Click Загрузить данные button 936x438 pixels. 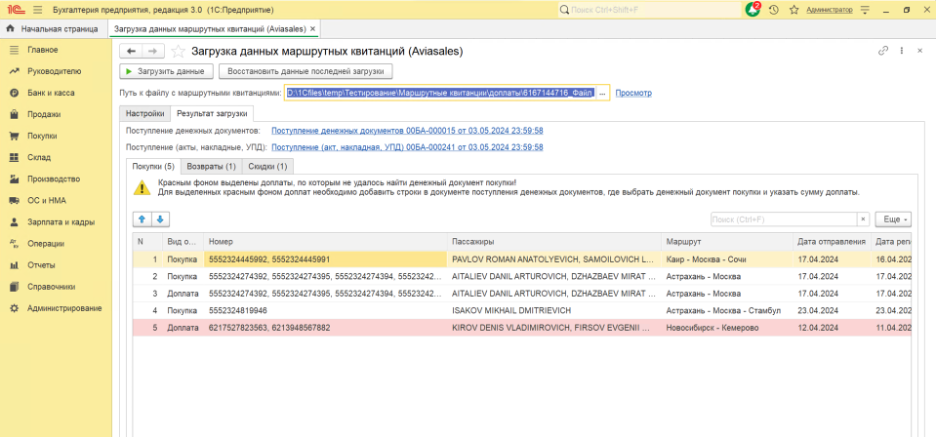point(167,71)
